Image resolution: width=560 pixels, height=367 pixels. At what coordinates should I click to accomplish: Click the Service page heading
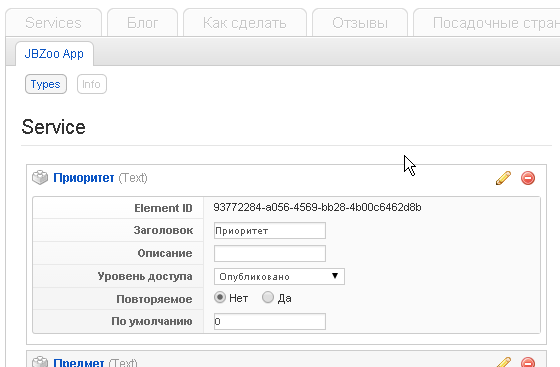tap(54, 127)
